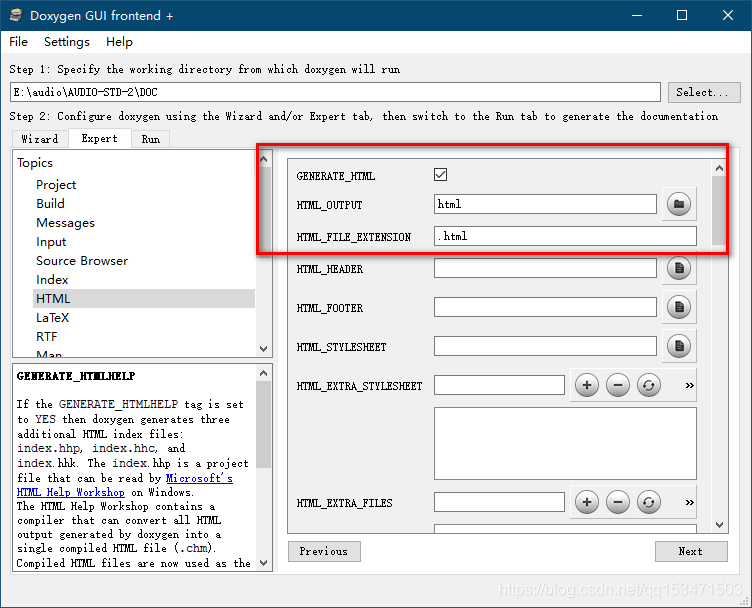
Task: Select Project in Topics list
Action: point(56,185)
